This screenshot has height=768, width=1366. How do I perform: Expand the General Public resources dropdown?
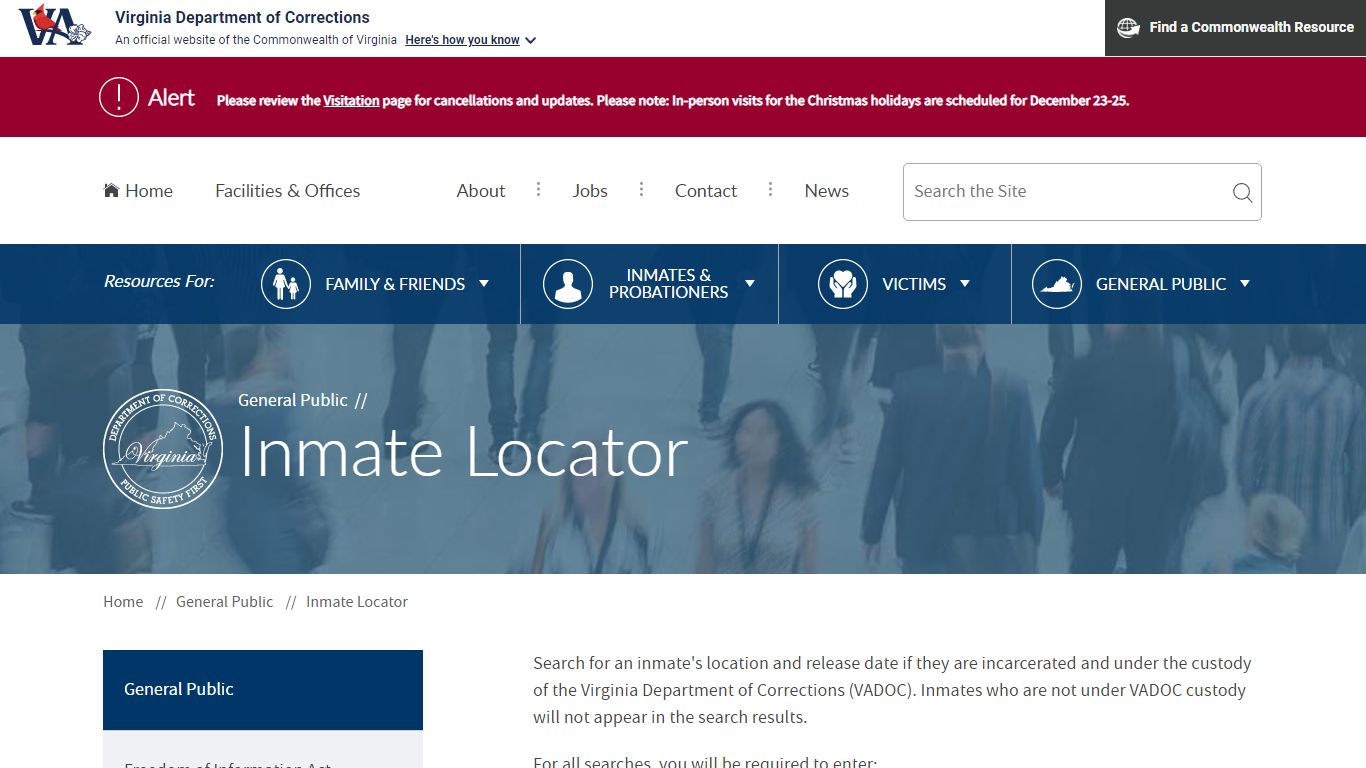pyautogui.click(x=1245, y=284)
